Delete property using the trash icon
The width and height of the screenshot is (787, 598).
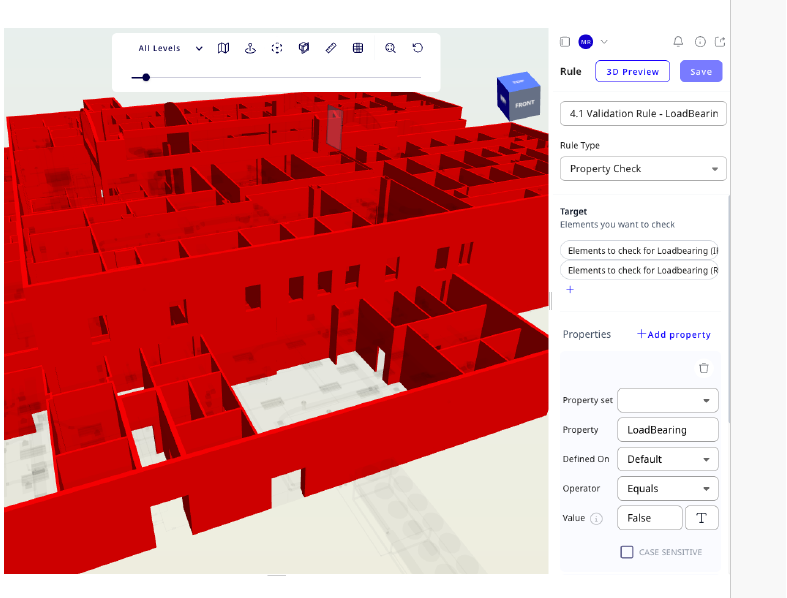[x=704, y=368]
